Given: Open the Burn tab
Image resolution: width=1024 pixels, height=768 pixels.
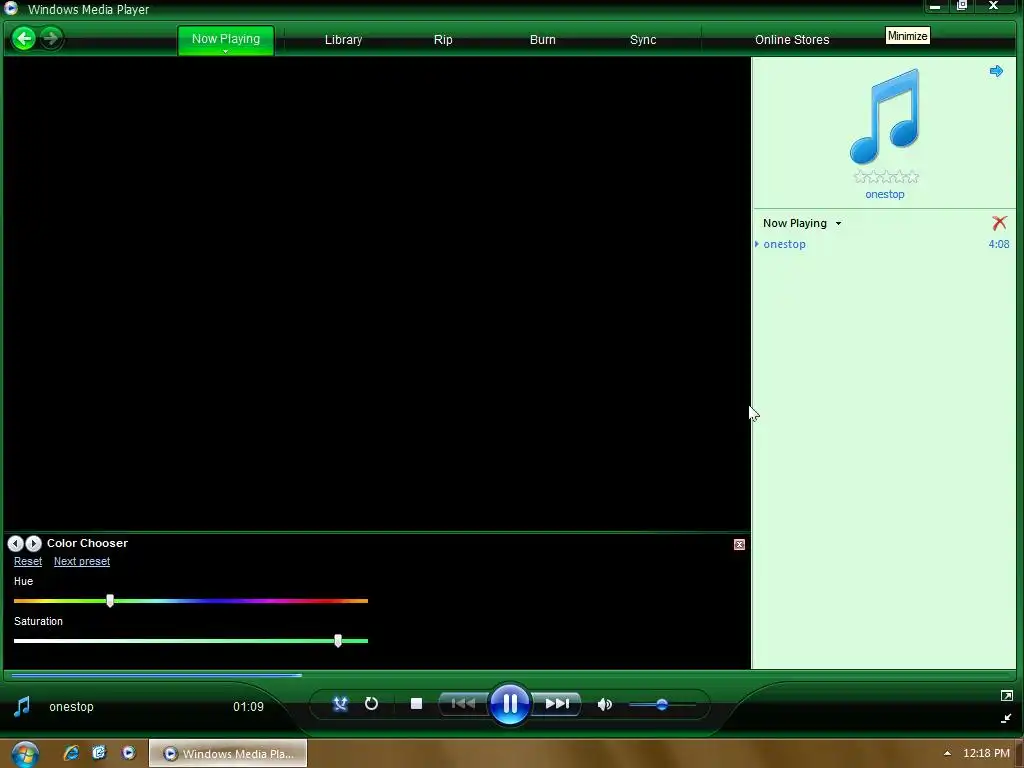Looking at the screenshot, I should [543, 40].
